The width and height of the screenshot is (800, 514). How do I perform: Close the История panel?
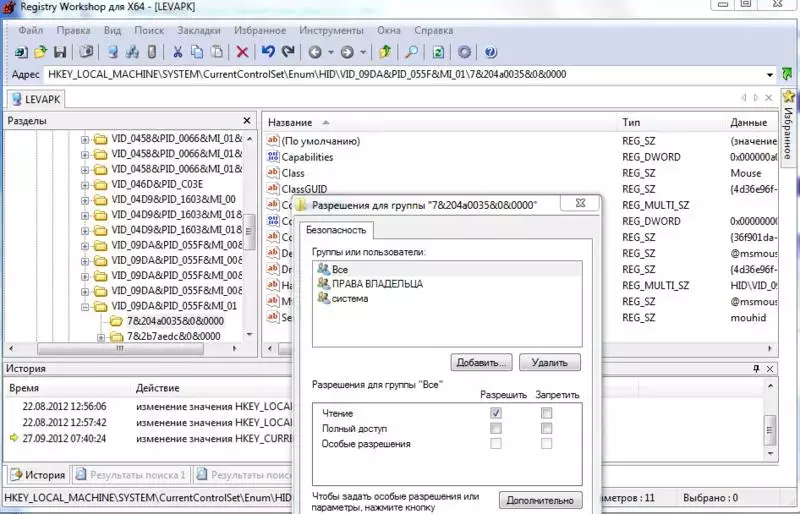(x=770, y=369)
